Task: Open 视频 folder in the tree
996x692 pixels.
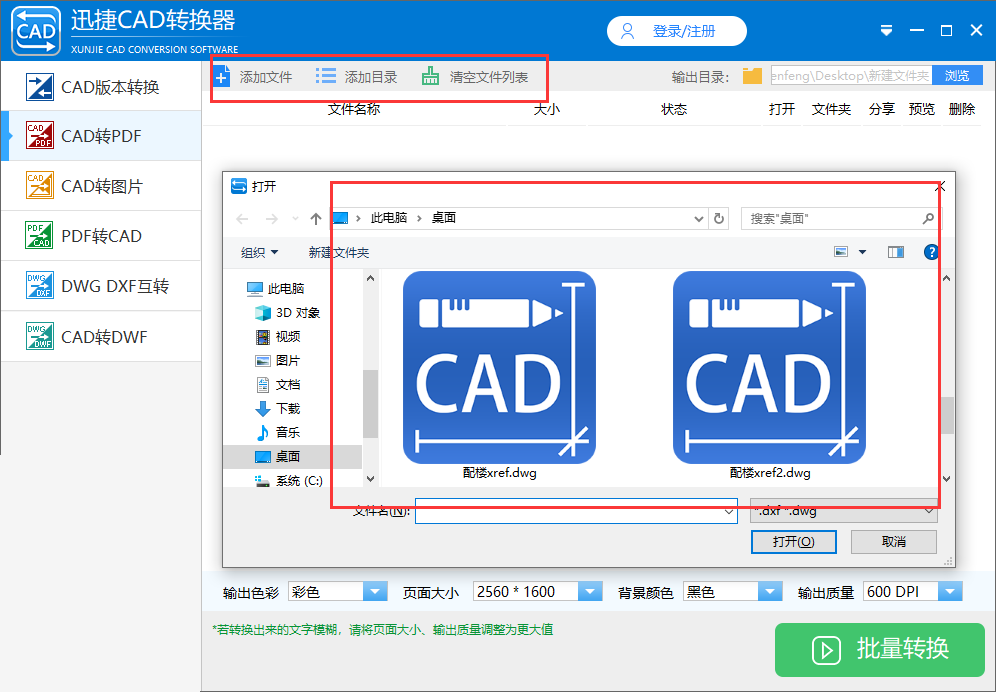Action: pyautogui.click(x=278, y=336)
